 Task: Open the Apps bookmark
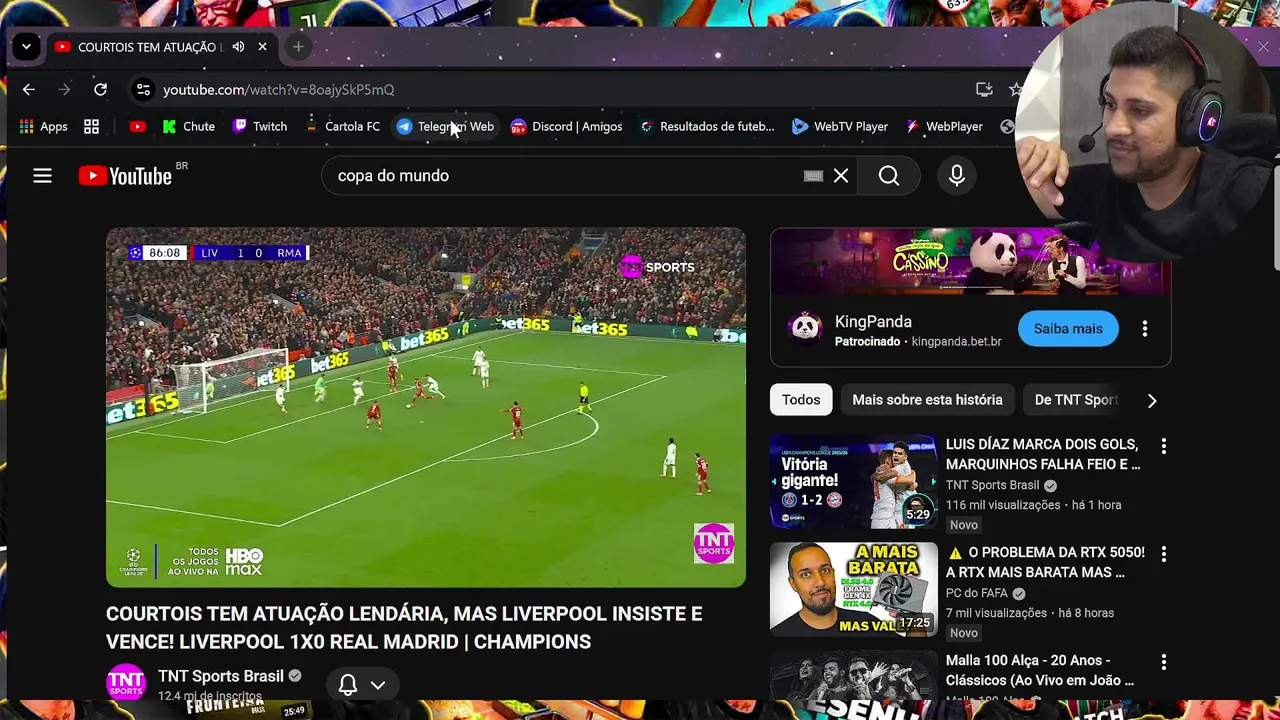43,127
